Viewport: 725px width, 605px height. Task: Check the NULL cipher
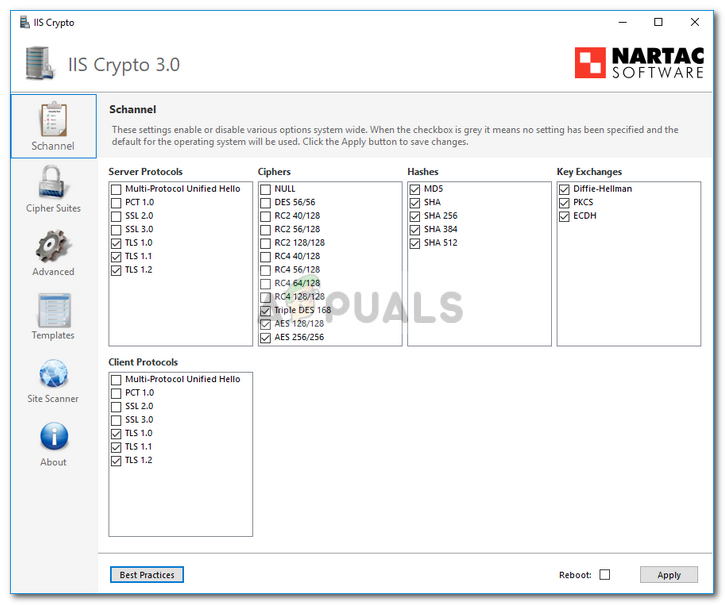tap(265, 189)
